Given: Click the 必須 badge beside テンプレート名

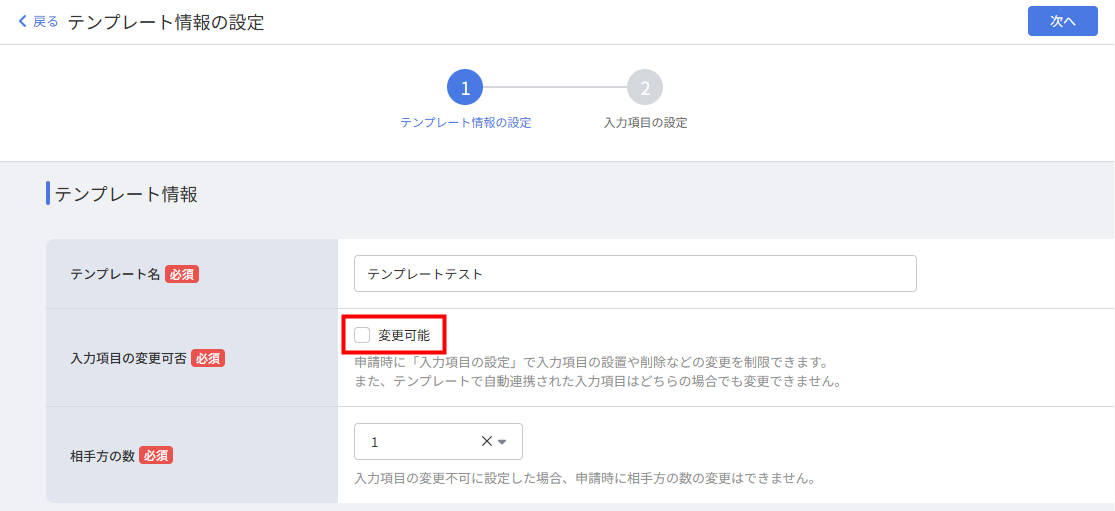Looking at the screenshot, I should [x=182, y=274].
